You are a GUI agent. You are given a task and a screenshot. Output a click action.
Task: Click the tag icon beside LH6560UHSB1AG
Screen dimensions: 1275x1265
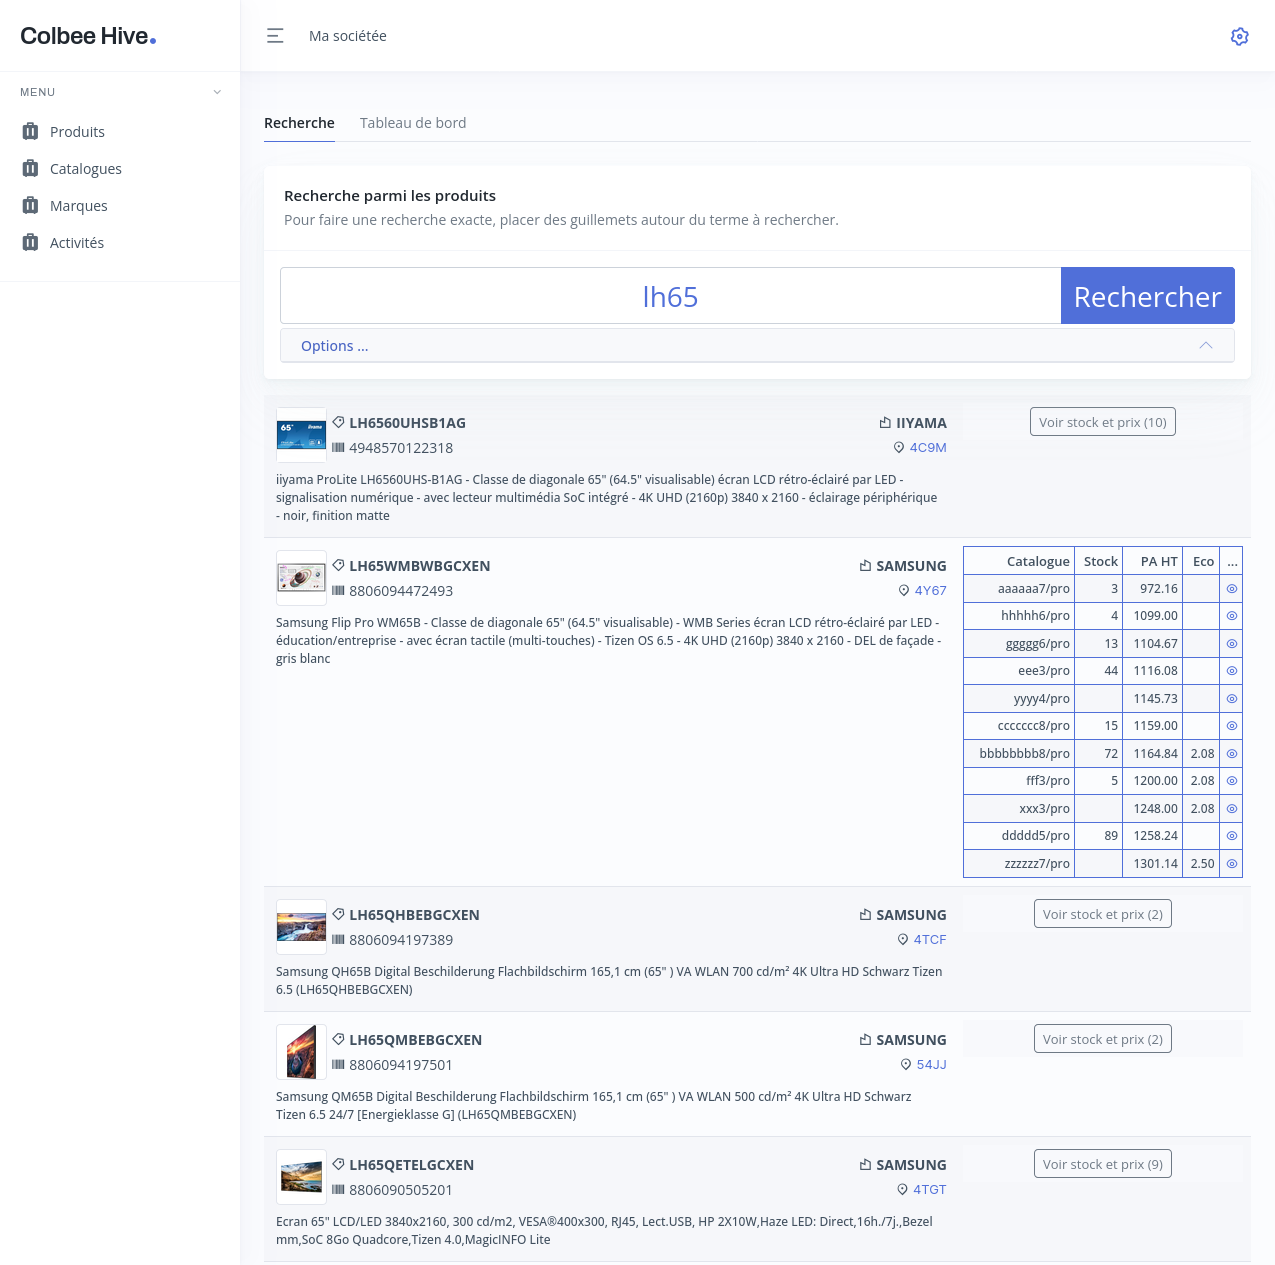(x=339, y=422)
